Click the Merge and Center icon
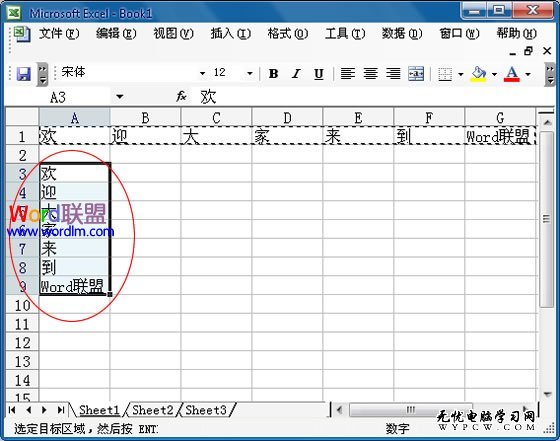Viewport: 560px width, 441px height. [416, 74]
